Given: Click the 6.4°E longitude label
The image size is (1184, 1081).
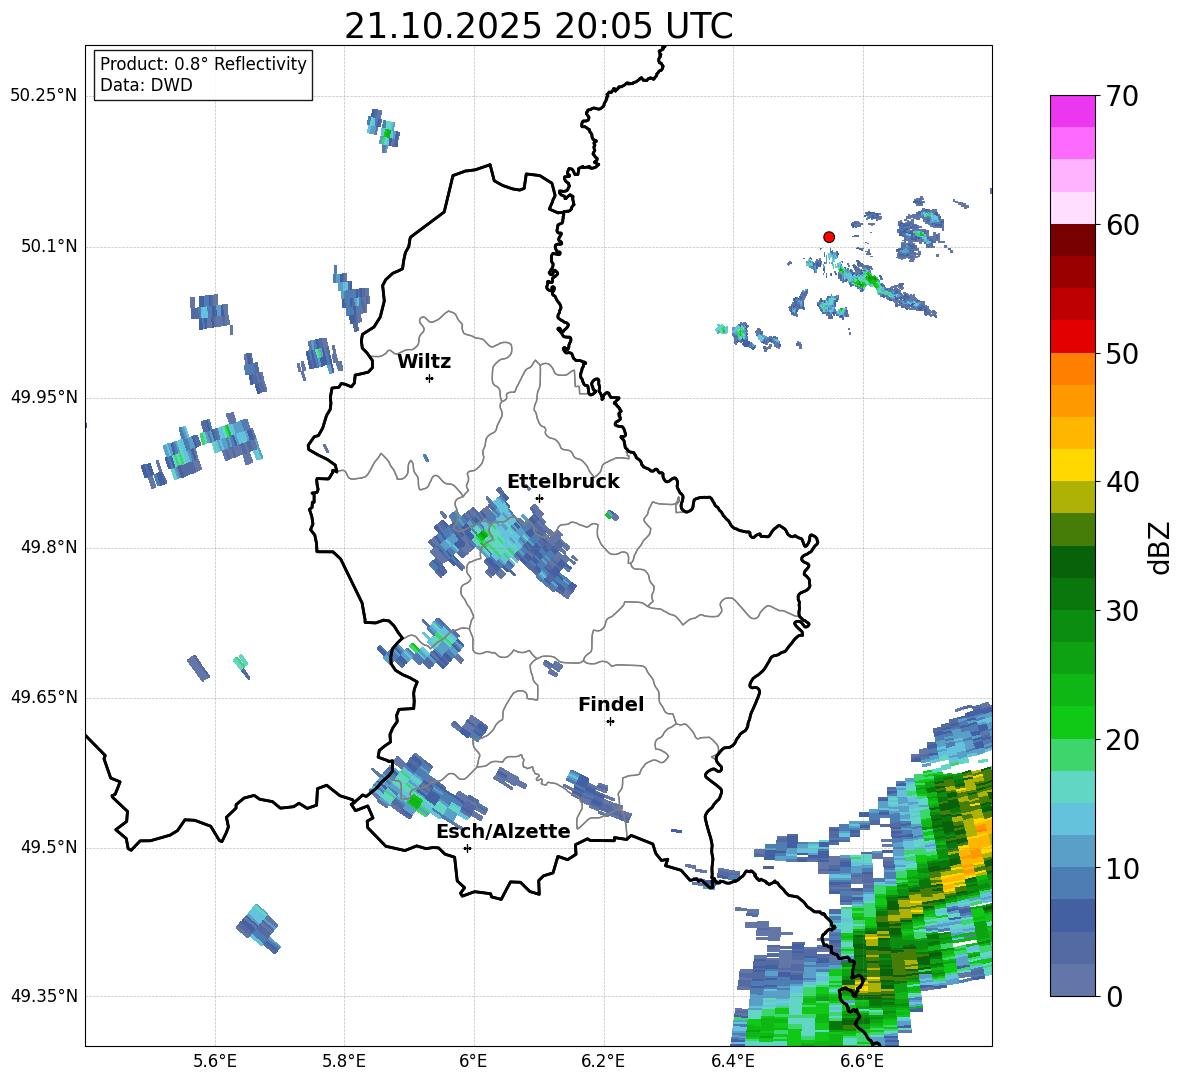Looking at the screenshot, I should click(732, 1061).
